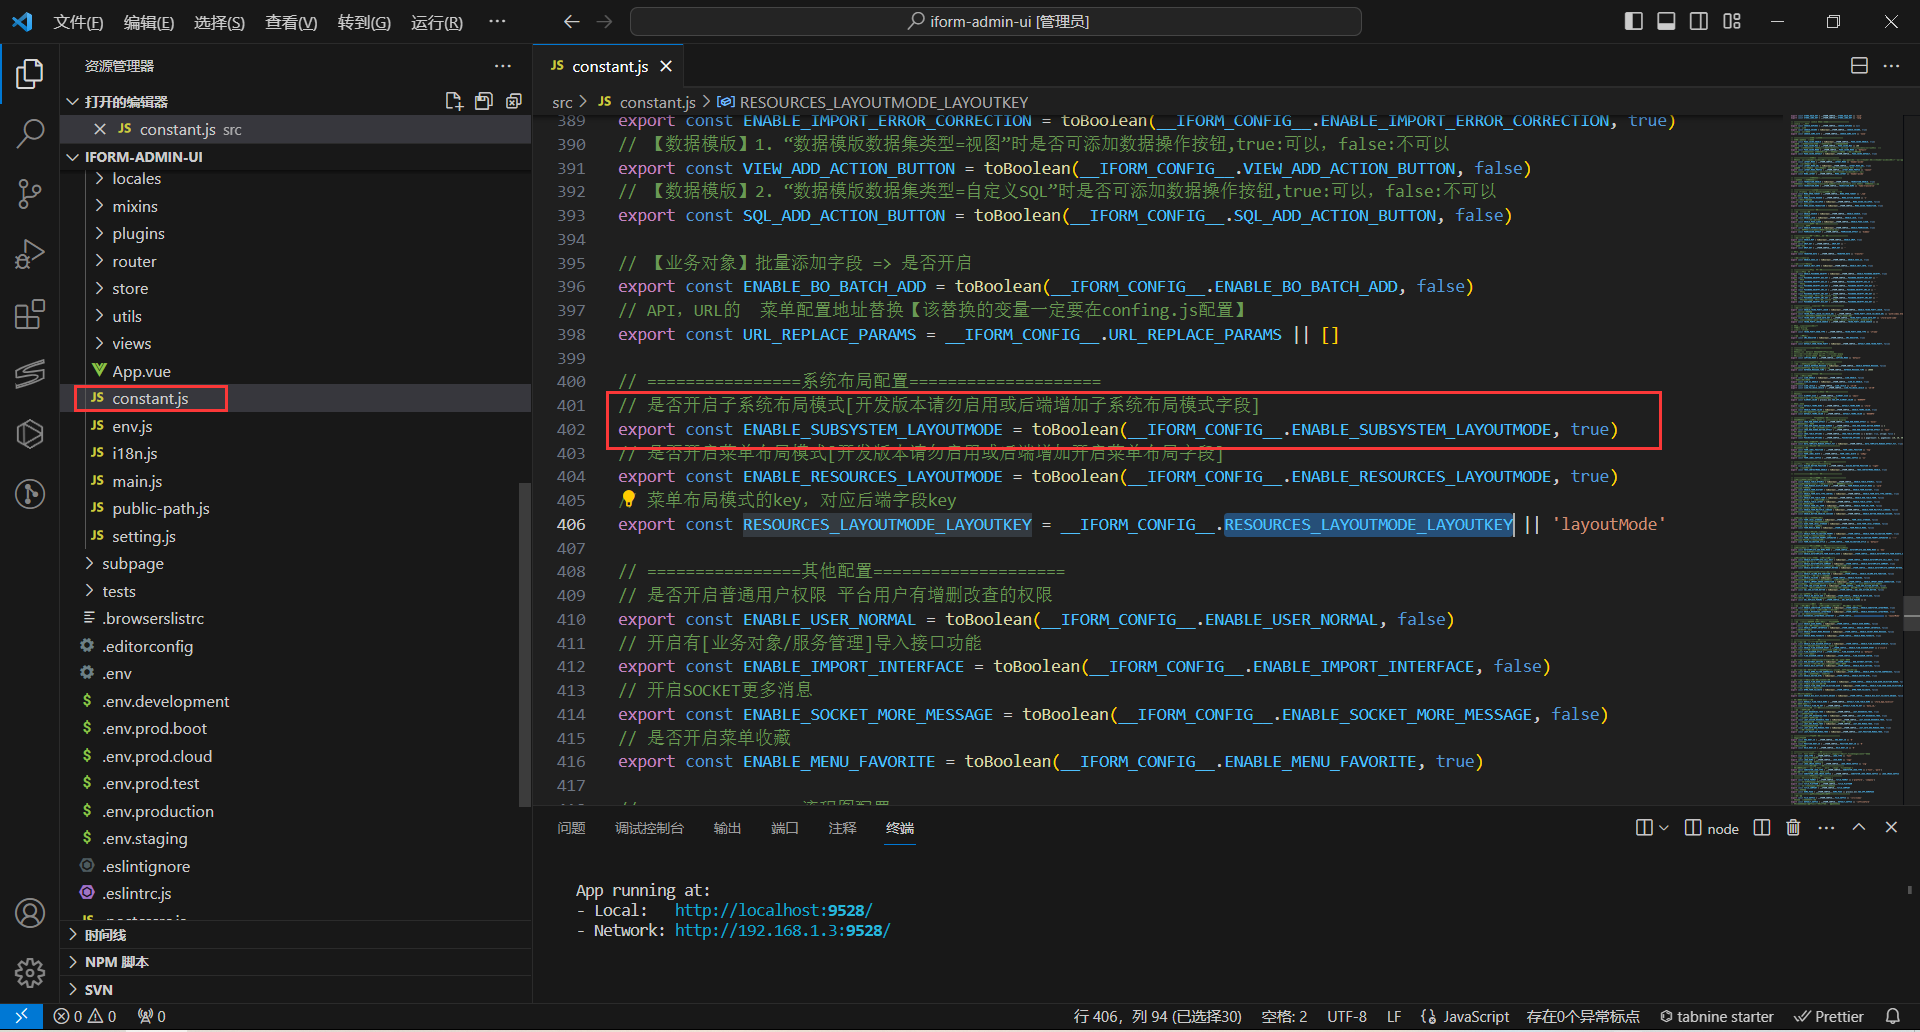The image size is (1920, 1032).
Task: Toggle the secondary sidebar layout button
Action: pyautogui.click(x=1699, y=21)
